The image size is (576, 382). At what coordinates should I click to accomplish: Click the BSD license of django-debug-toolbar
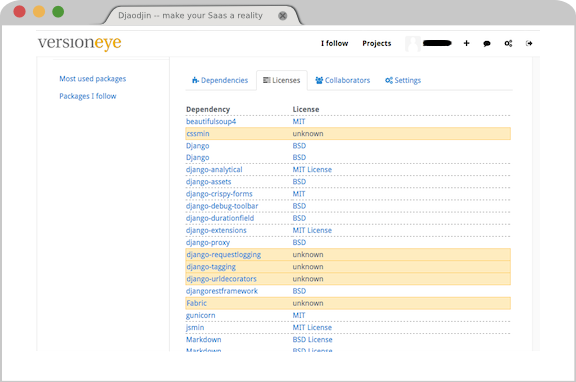point(299,206)
